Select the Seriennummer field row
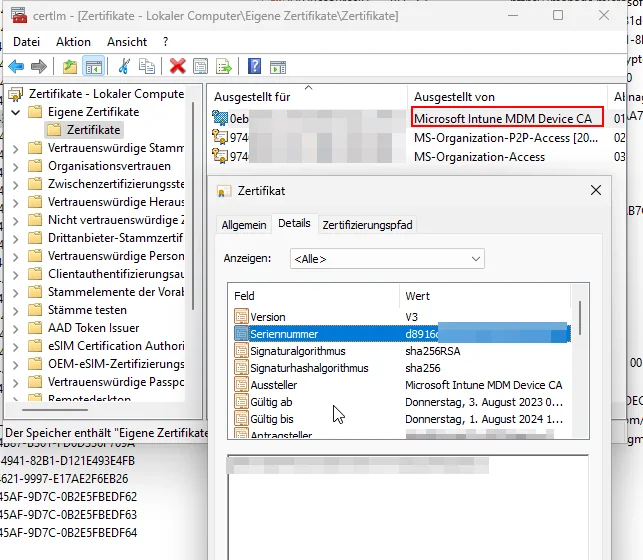Screen dimensions: 643x560 [x=402, y=334]
